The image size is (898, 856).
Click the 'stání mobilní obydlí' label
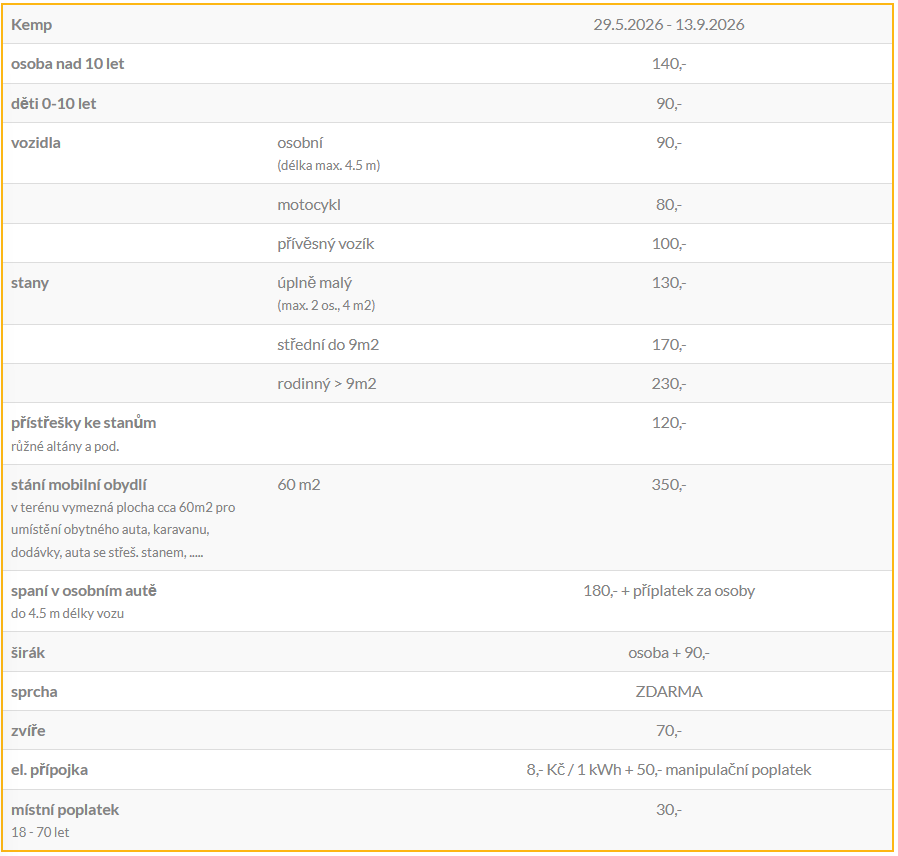click(79, 485)
